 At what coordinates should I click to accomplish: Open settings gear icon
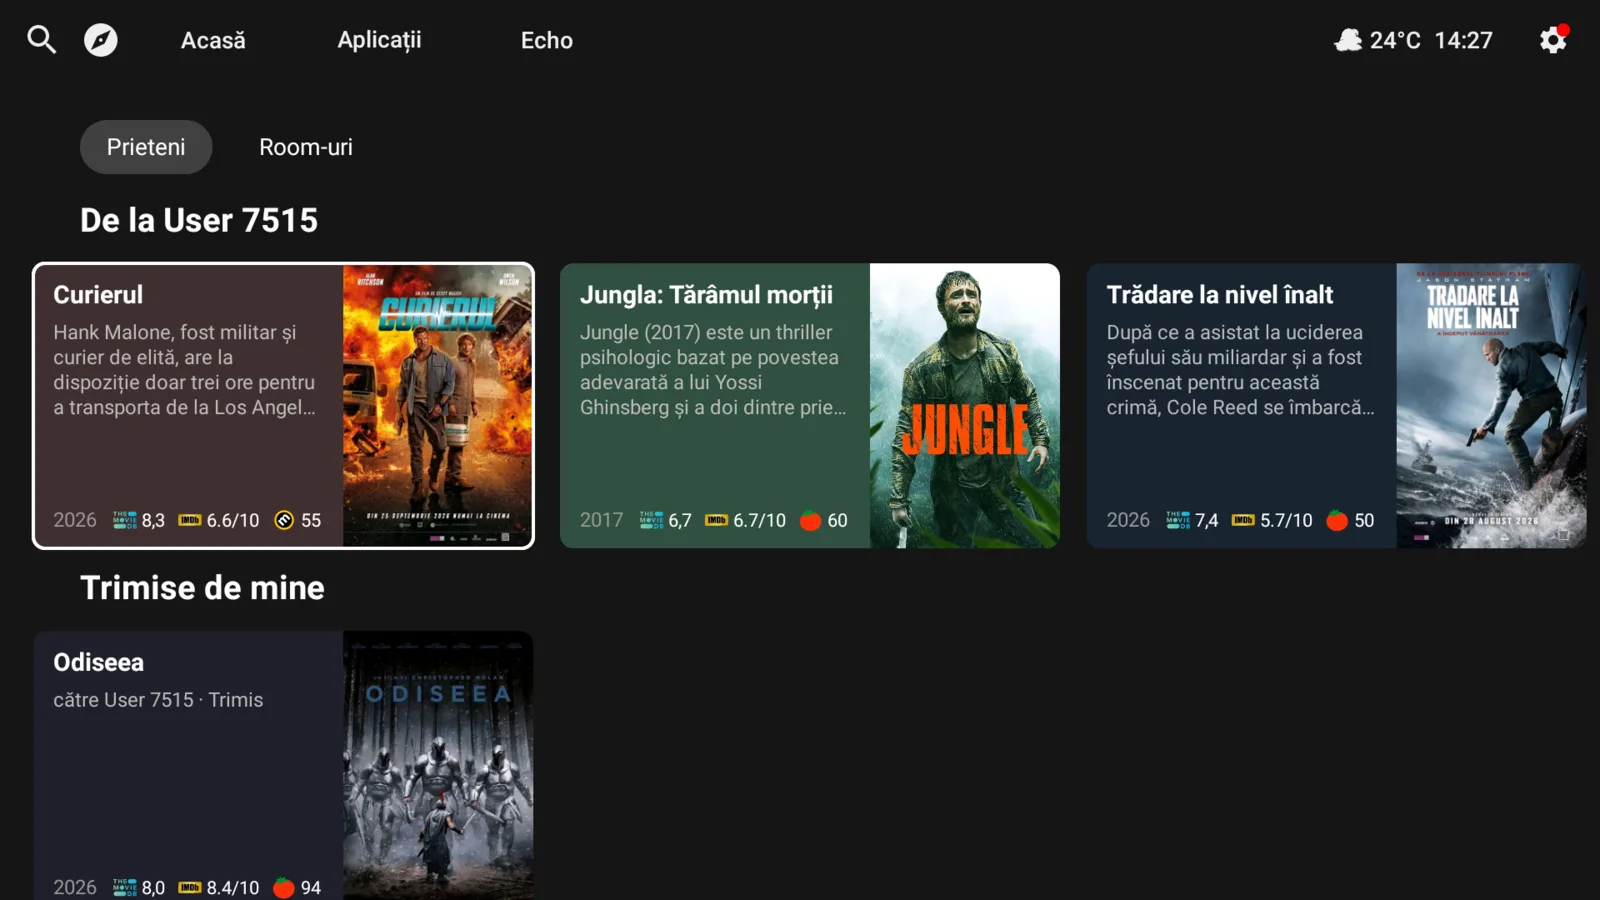1553,40
